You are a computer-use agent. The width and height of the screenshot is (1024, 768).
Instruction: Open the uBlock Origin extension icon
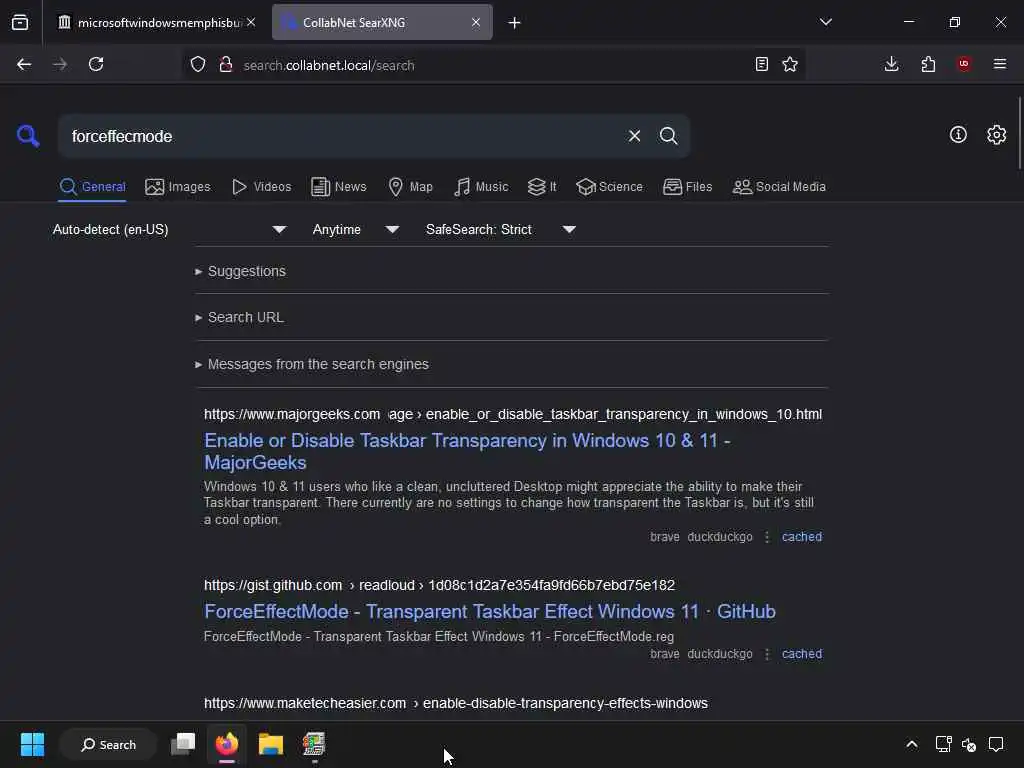(964, 64)
